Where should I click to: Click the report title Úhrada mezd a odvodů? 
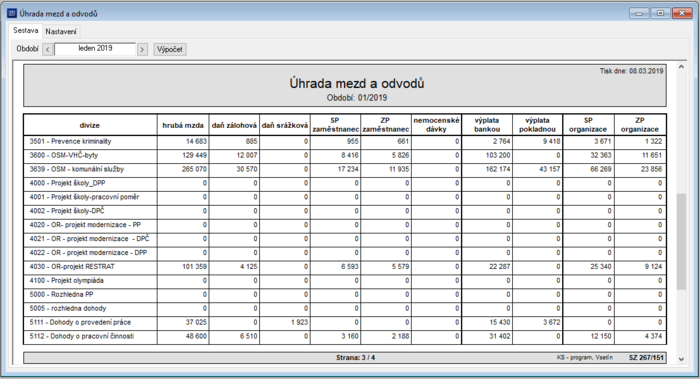tap(357, 83)
